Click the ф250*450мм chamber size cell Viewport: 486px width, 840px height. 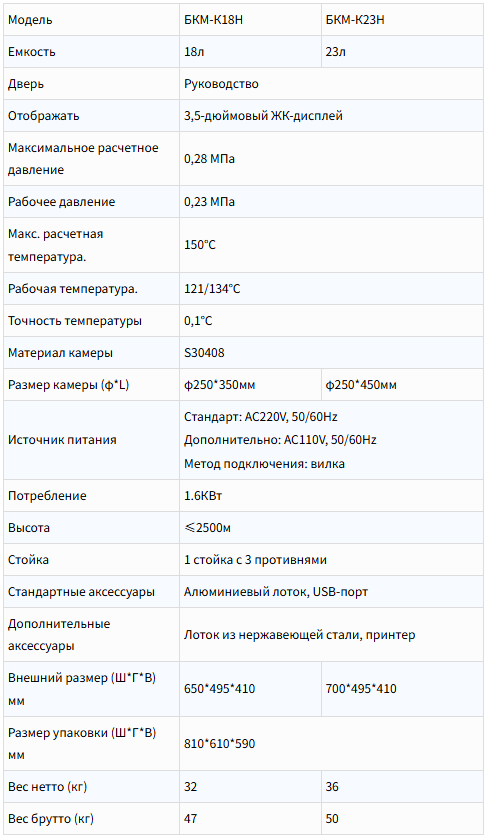[402, 385]
